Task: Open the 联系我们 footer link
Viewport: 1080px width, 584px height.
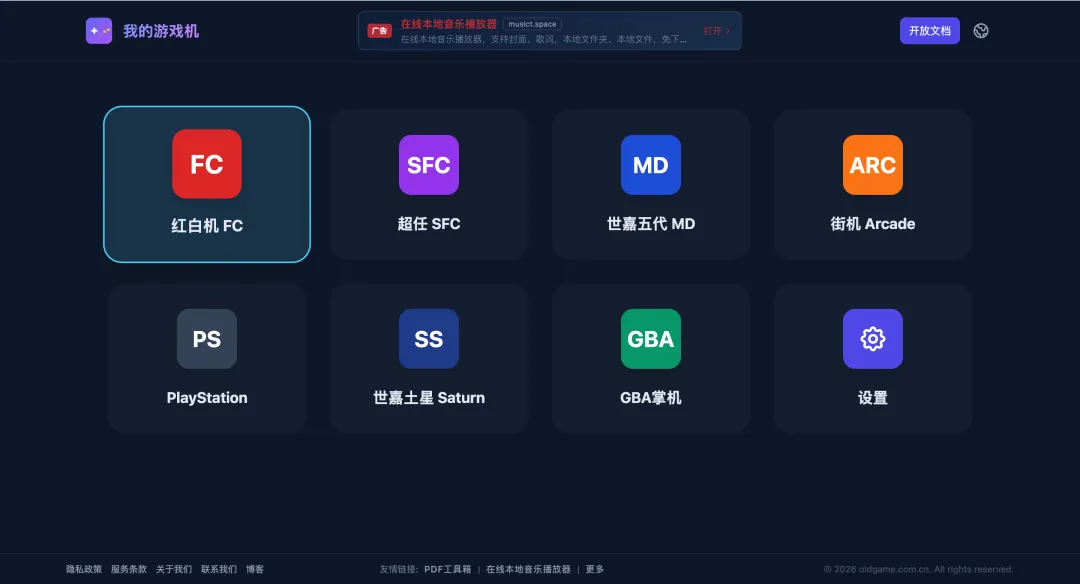Action: pyautogui.click(x=219, y=570)
